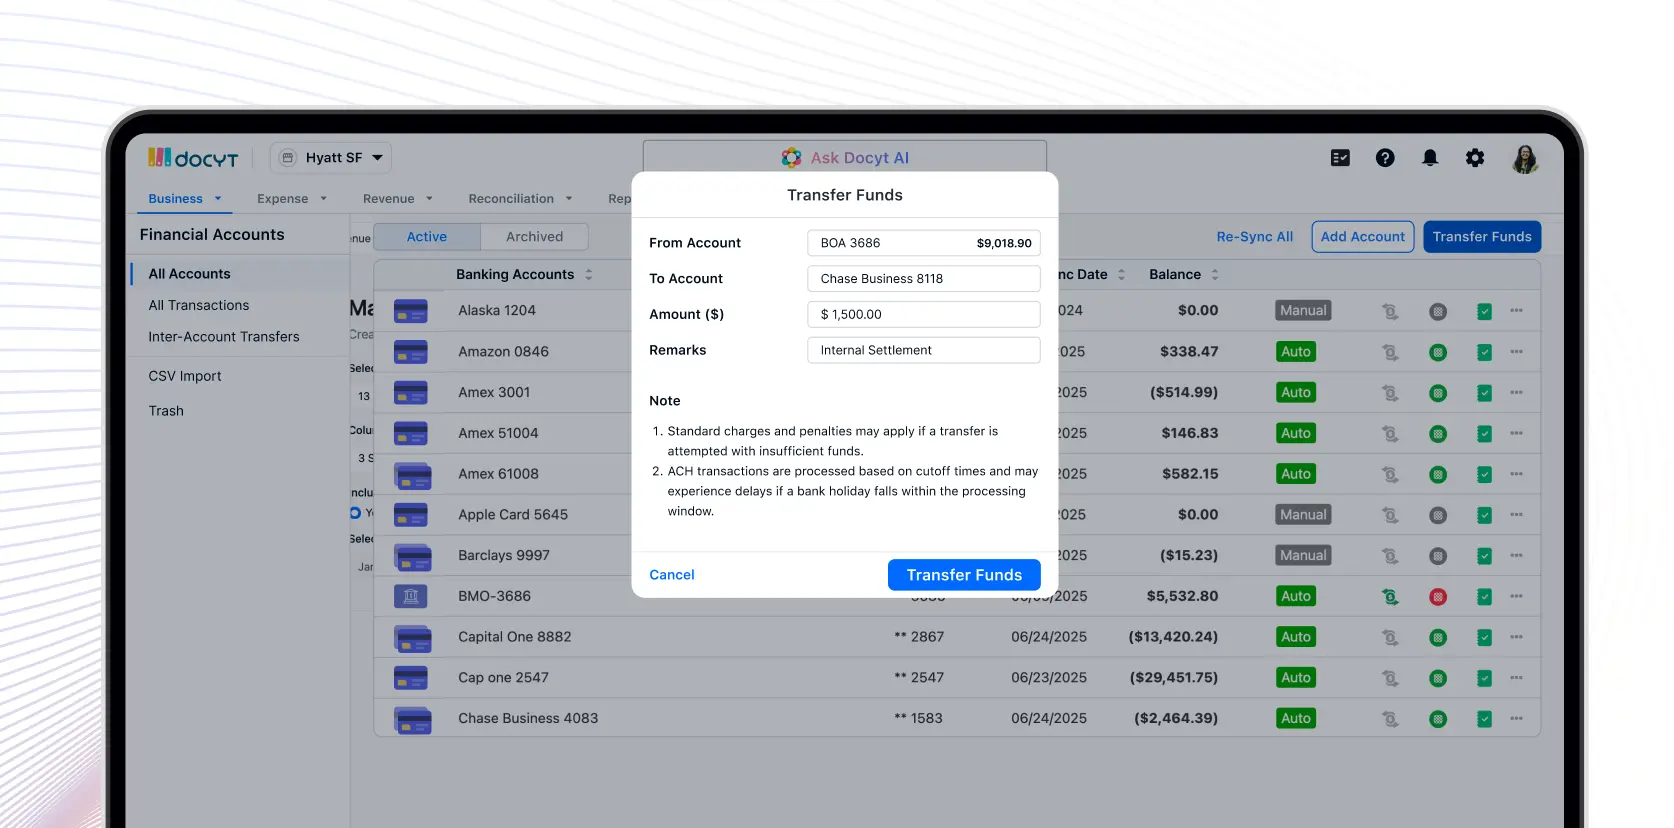This screenshot has height=828, width=1674.
Task: Open more options for Chase Business 4083 row
Action: click(1516, 719)
